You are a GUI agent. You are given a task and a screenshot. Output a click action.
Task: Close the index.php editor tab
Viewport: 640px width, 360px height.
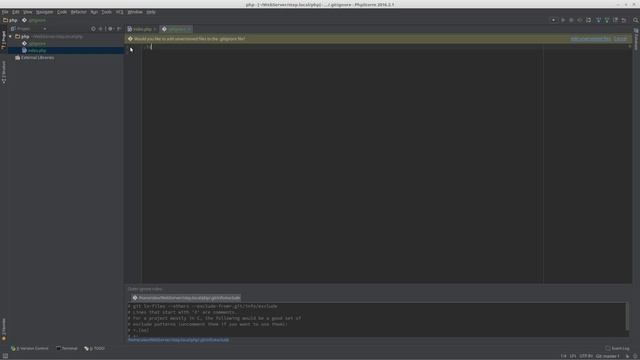[x=155, y=29]
